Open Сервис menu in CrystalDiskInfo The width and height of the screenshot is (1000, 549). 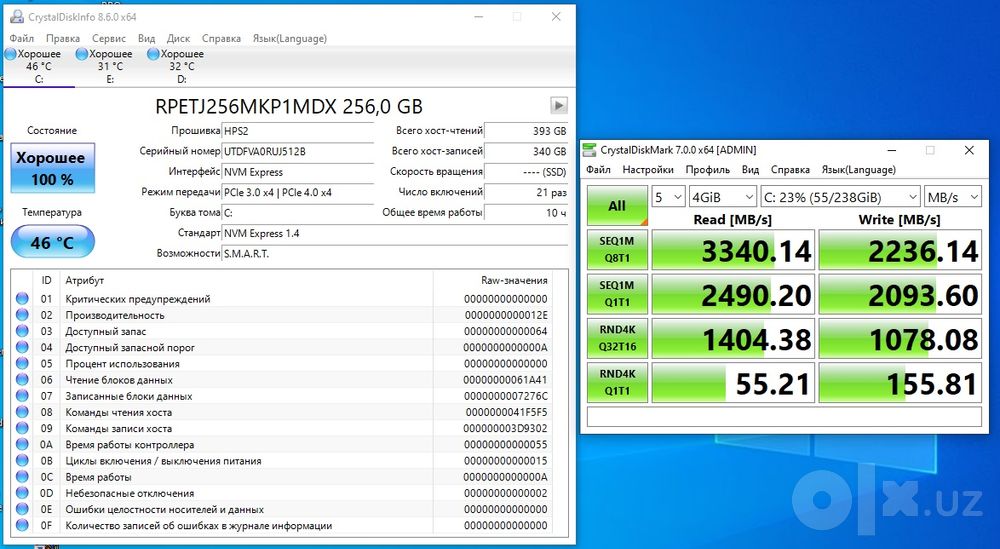pyautogui.click(x=109, y=38)
